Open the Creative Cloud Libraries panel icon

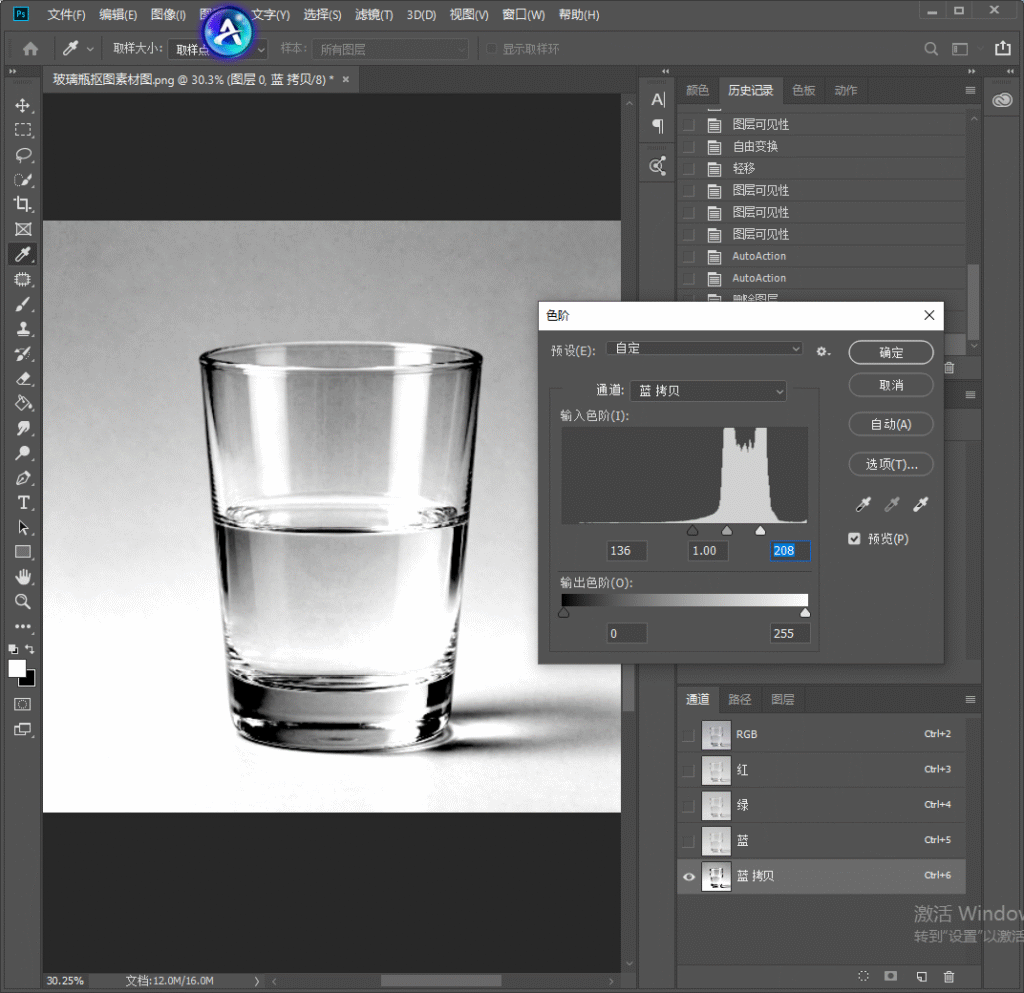click(x=1002, y=100)
